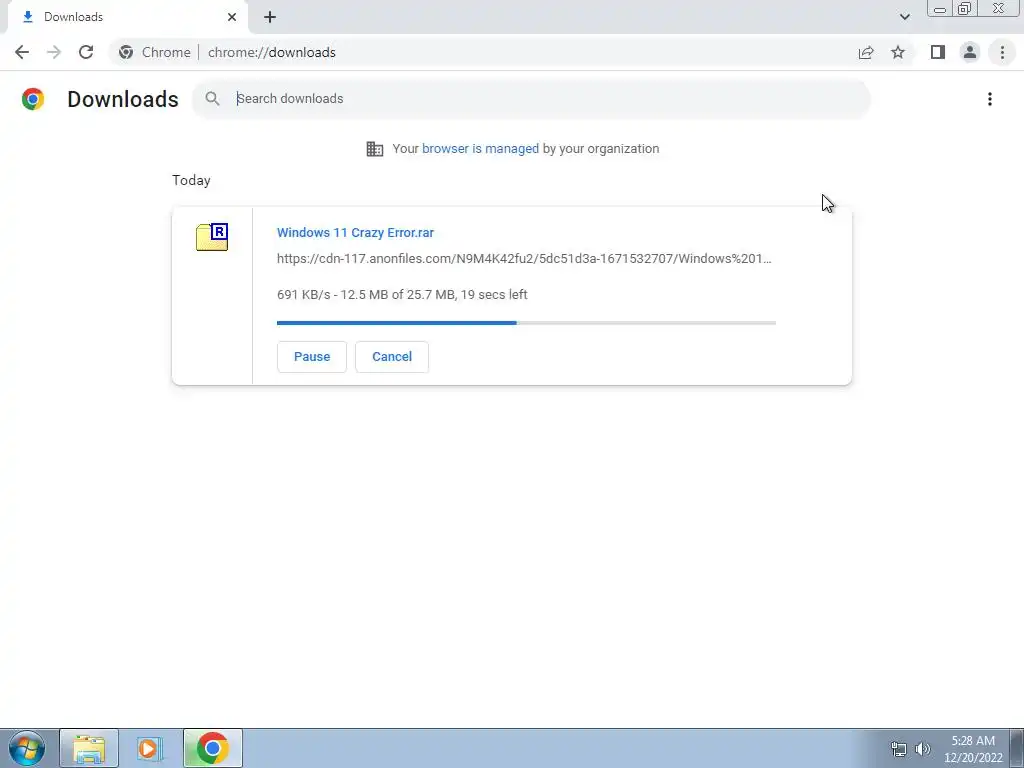
Task: Share this page via the share icon
Action: click(866, 52)
